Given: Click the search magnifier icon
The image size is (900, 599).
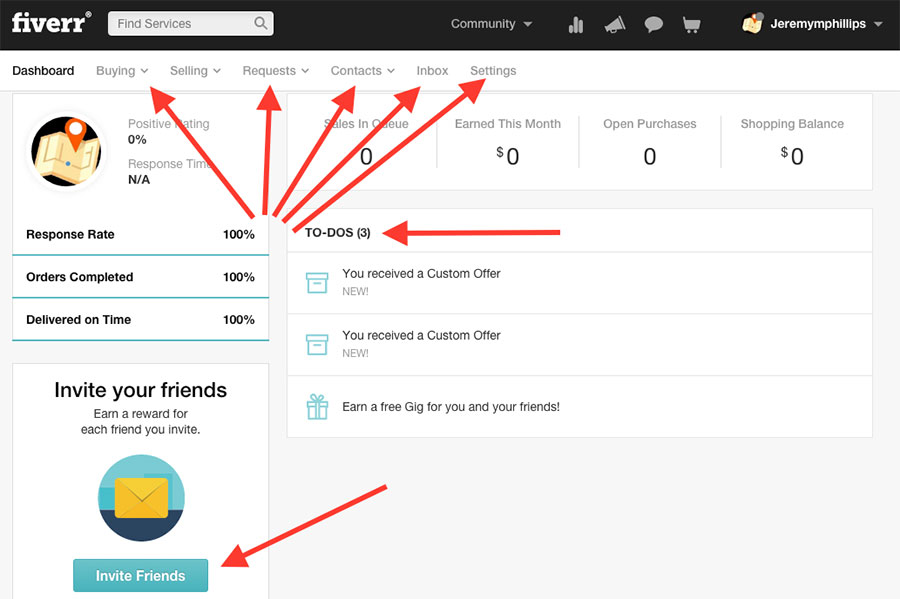Looking at the screenshot, I should pyautogui.click(x=260, y=24).
